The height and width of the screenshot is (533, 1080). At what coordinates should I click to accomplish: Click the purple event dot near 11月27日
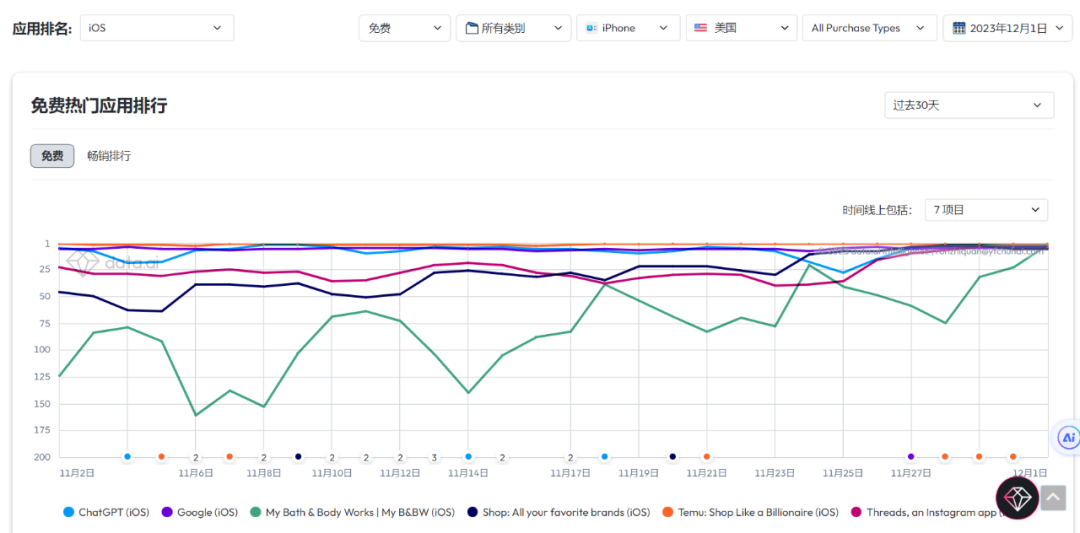(x=911, y=457)
